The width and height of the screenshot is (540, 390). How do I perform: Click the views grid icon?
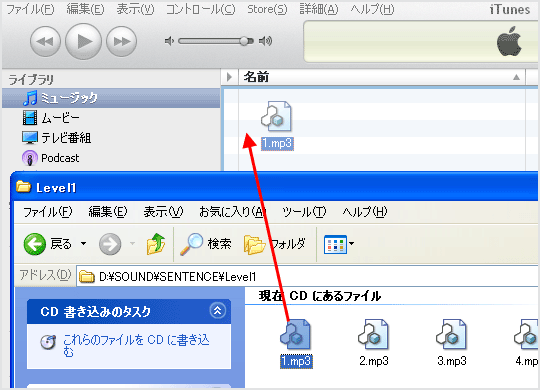pyautogui.click(x=335, y=244)
